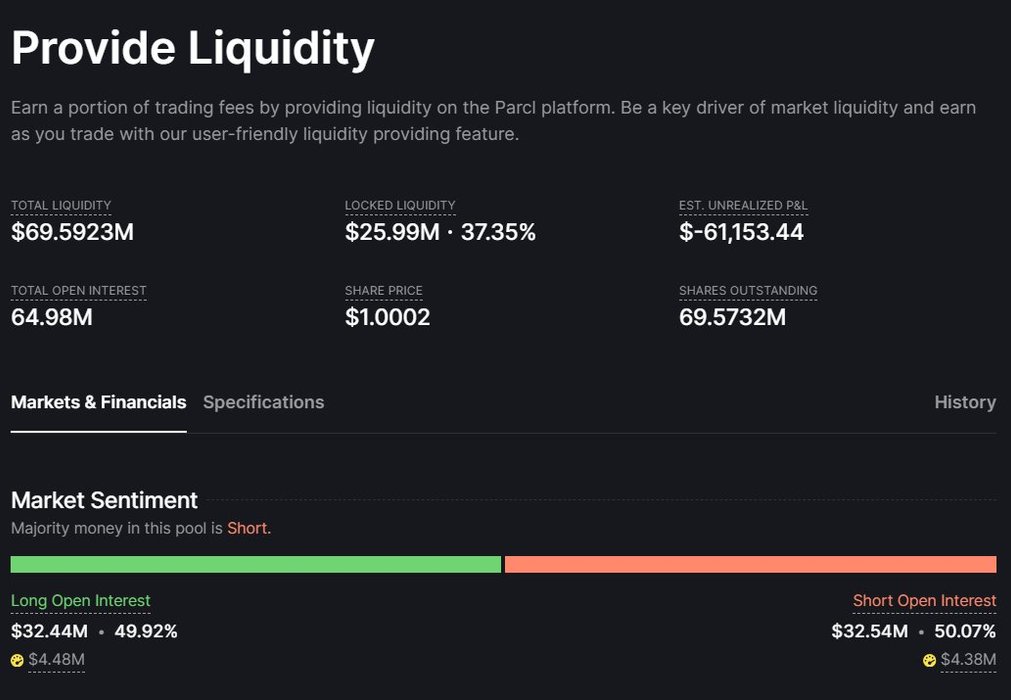
Task: Click the highlighted "Short." sentiment word
Action: (249, 528)
